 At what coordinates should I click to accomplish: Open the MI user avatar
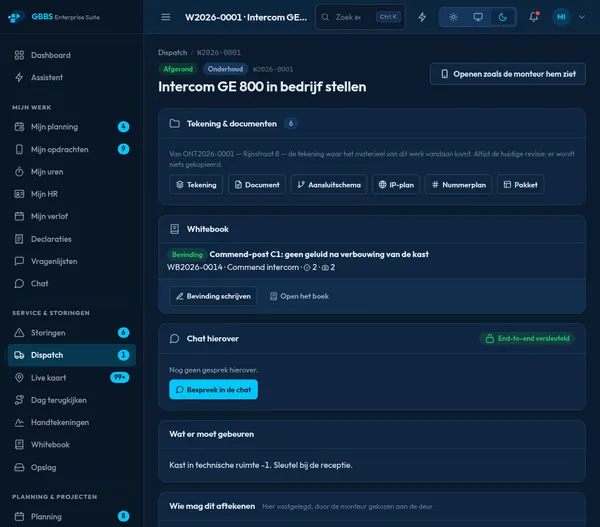click(x=561, y=17)
